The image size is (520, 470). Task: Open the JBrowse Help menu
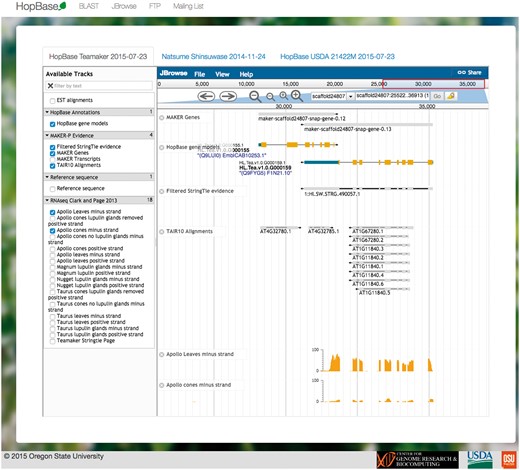[246, 74]
